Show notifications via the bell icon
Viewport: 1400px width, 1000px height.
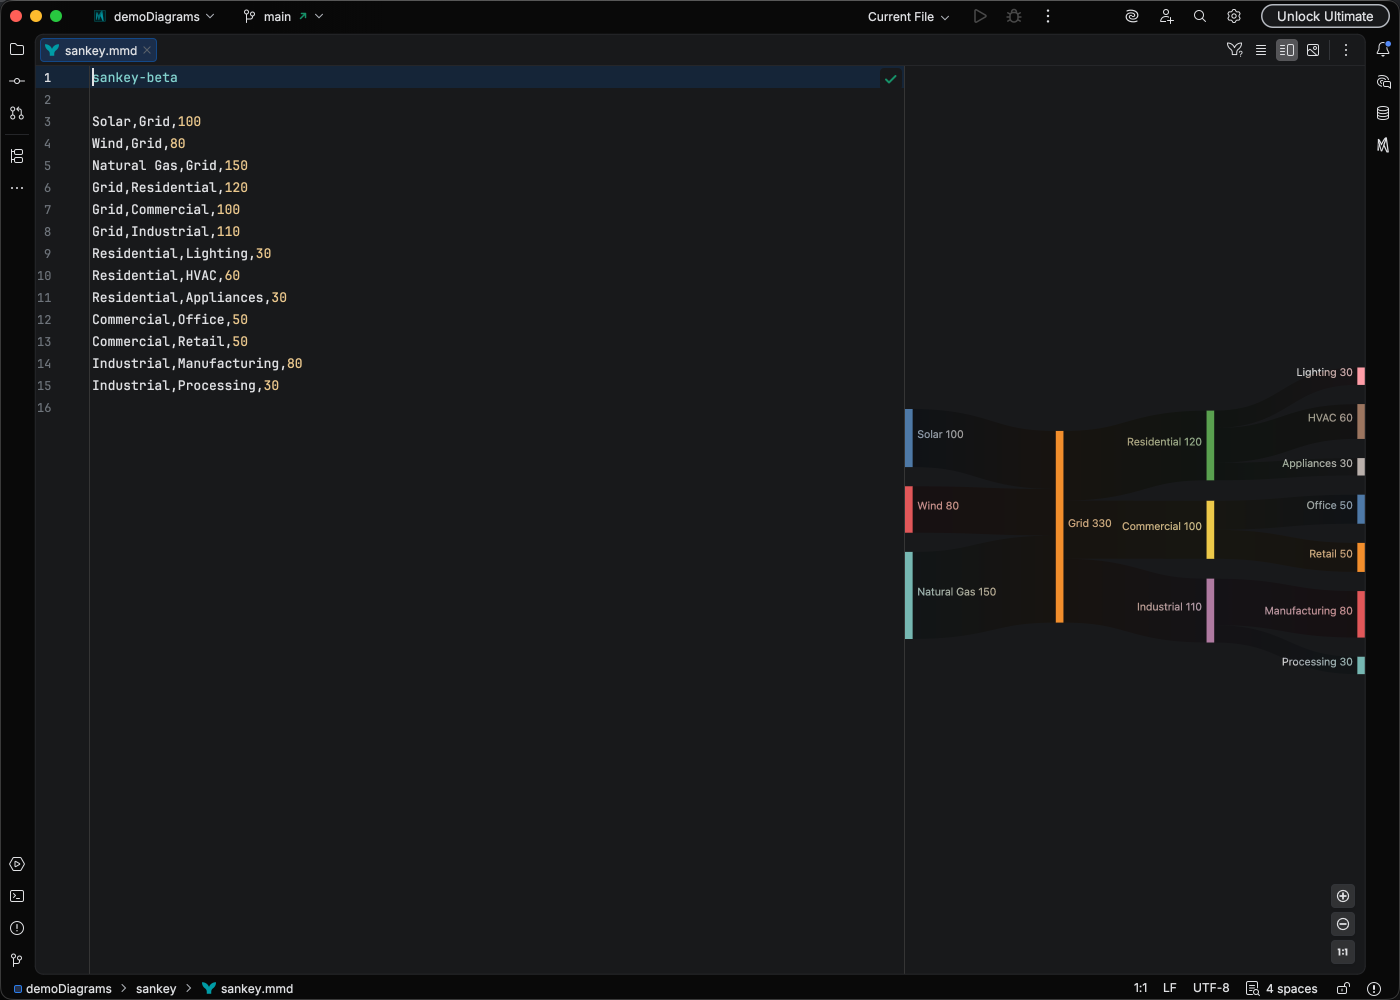click(1383, 49)
